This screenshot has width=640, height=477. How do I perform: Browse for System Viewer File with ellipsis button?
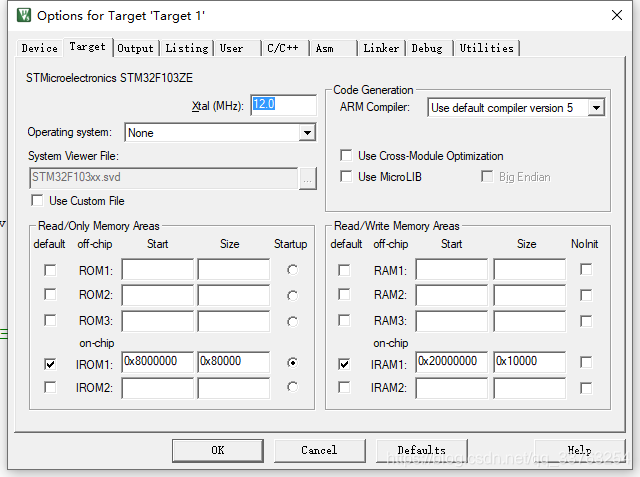point(308,178)
